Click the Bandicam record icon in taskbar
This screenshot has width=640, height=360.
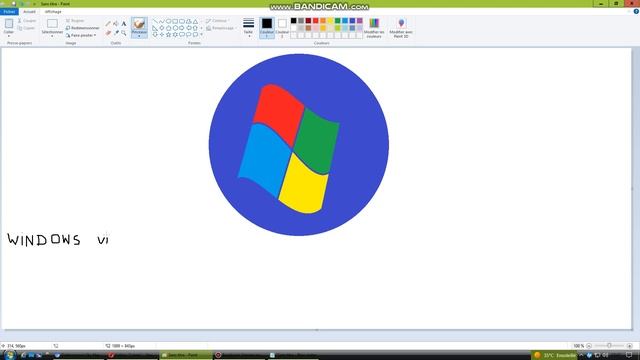(x=218, y=355)
